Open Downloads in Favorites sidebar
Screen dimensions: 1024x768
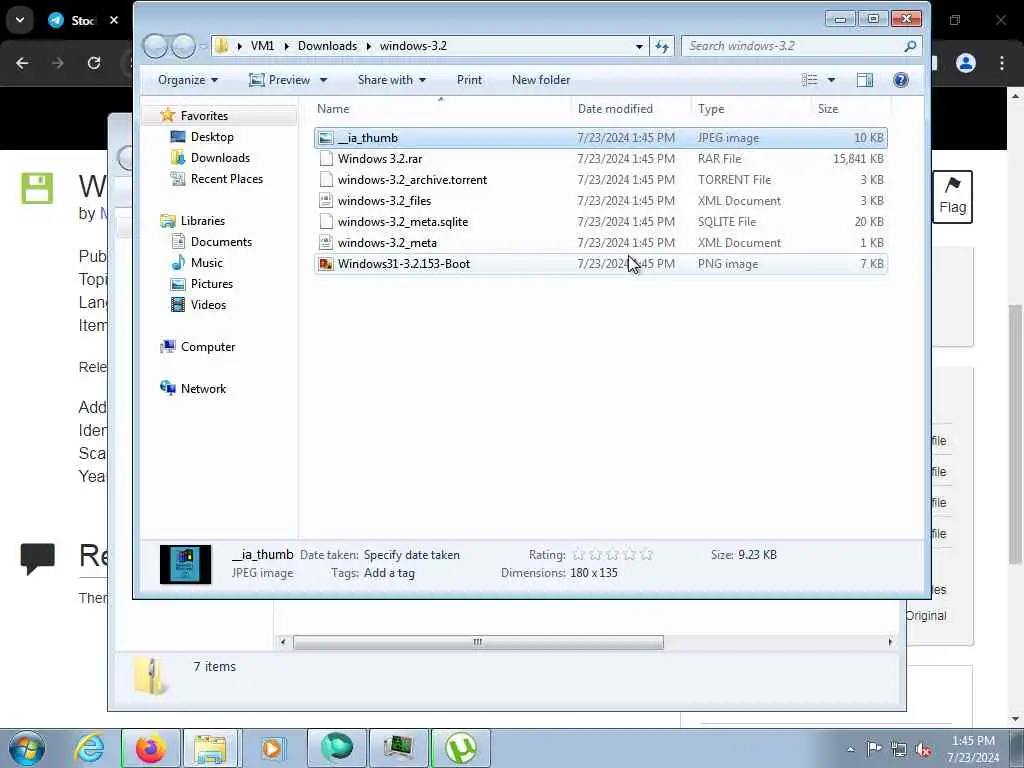tap(220, 157)
